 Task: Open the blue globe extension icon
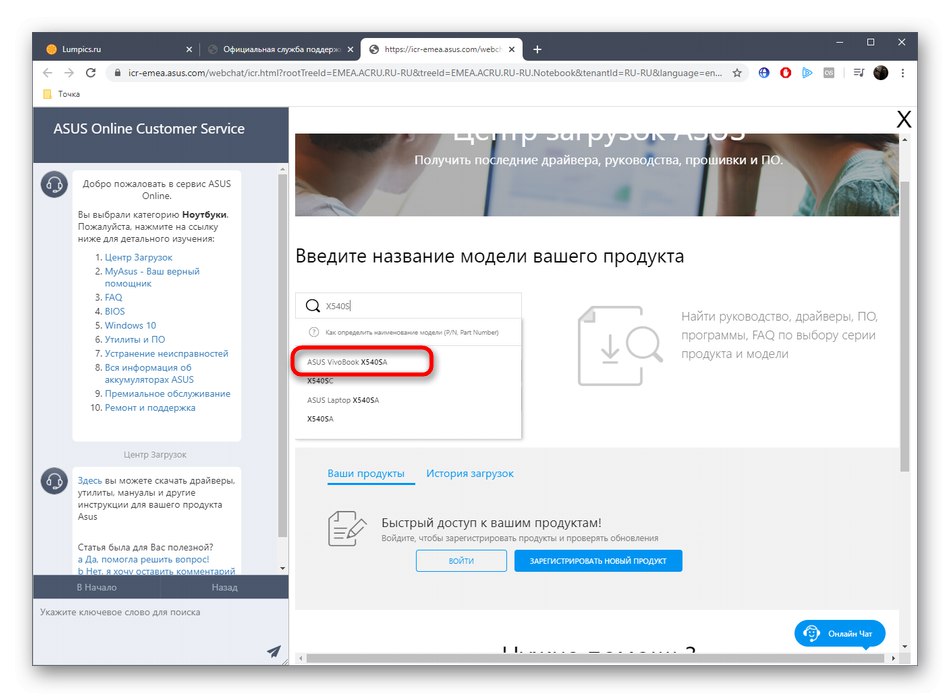click(x=764, y=73)
